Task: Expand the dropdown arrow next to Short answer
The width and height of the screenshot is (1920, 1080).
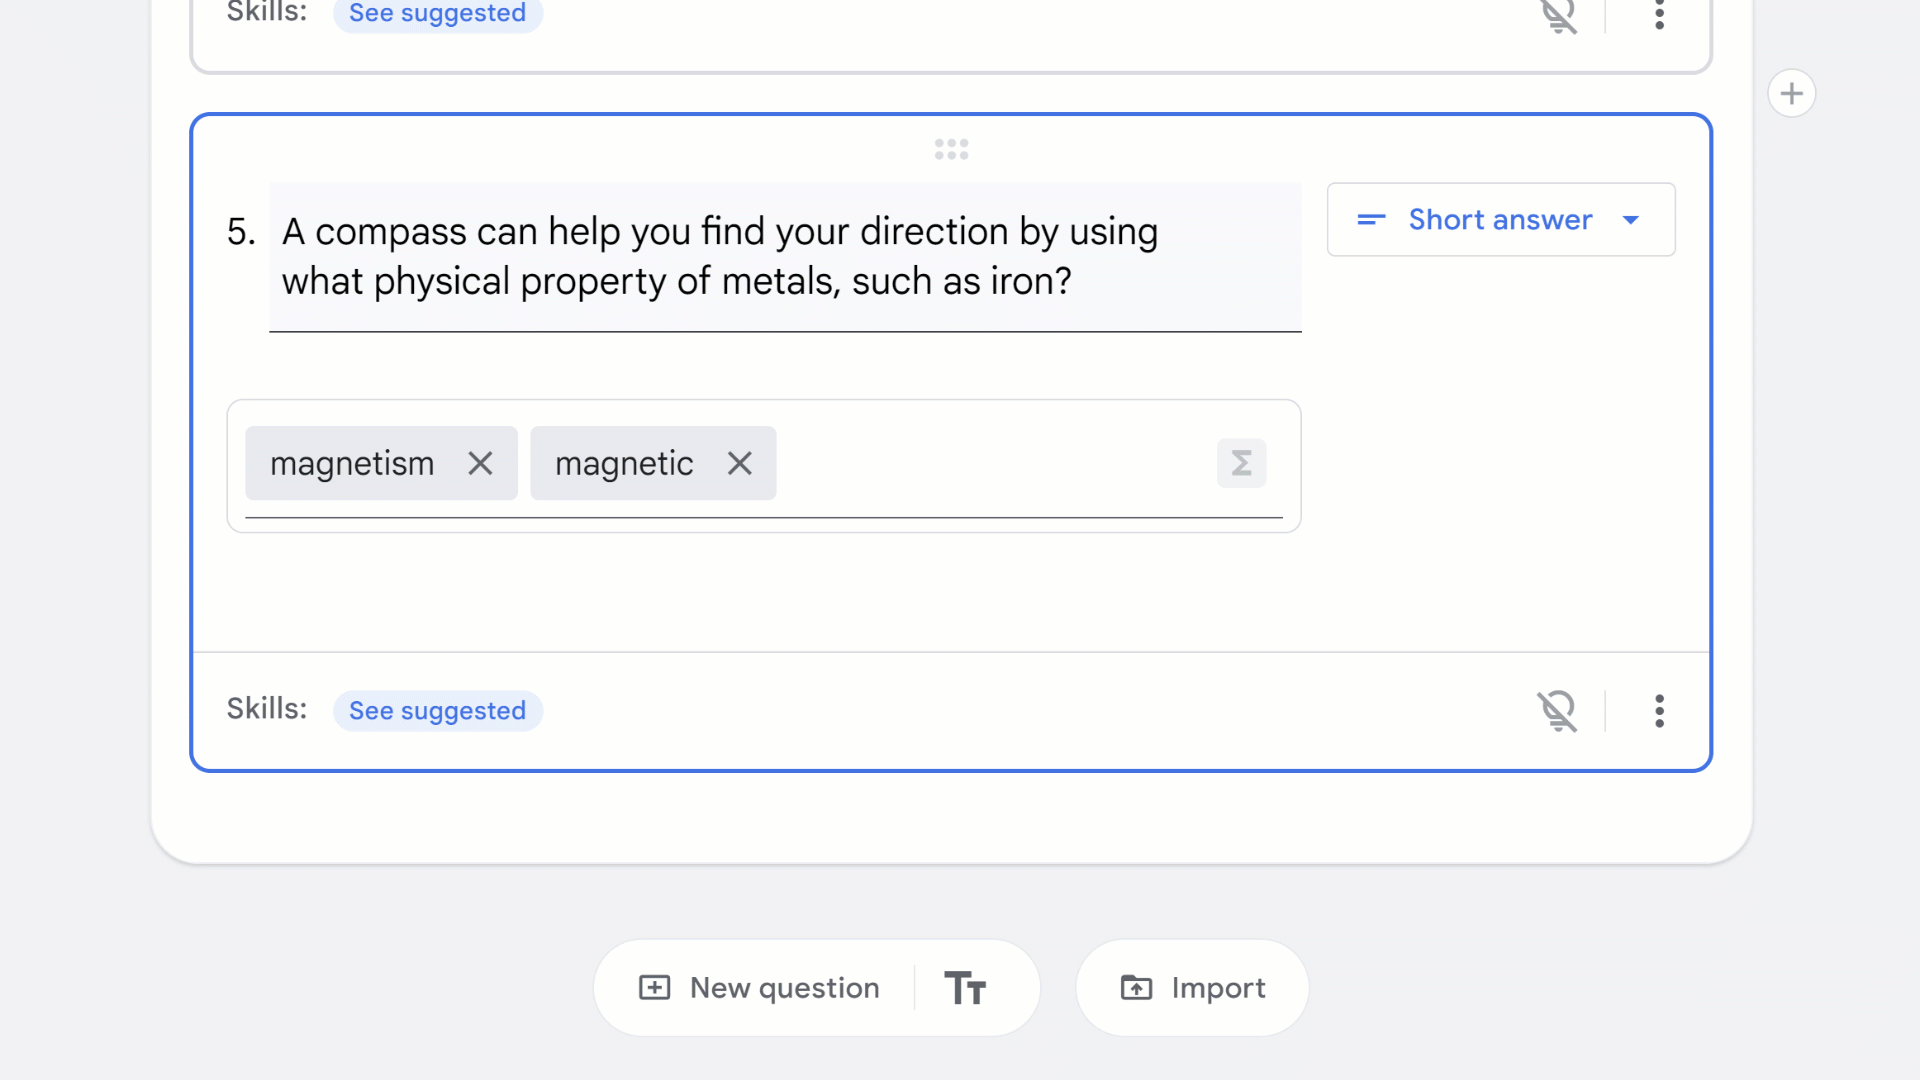Action: [x=1631, y=220]
